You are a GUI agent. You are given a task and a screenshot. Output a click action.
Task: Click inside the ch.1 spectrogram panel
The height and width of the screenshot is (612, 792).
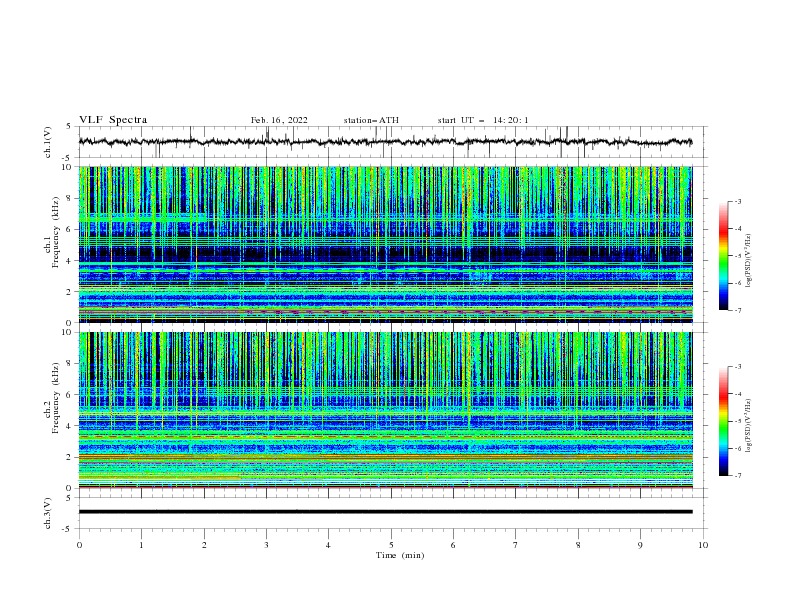(x=385, y=244)
